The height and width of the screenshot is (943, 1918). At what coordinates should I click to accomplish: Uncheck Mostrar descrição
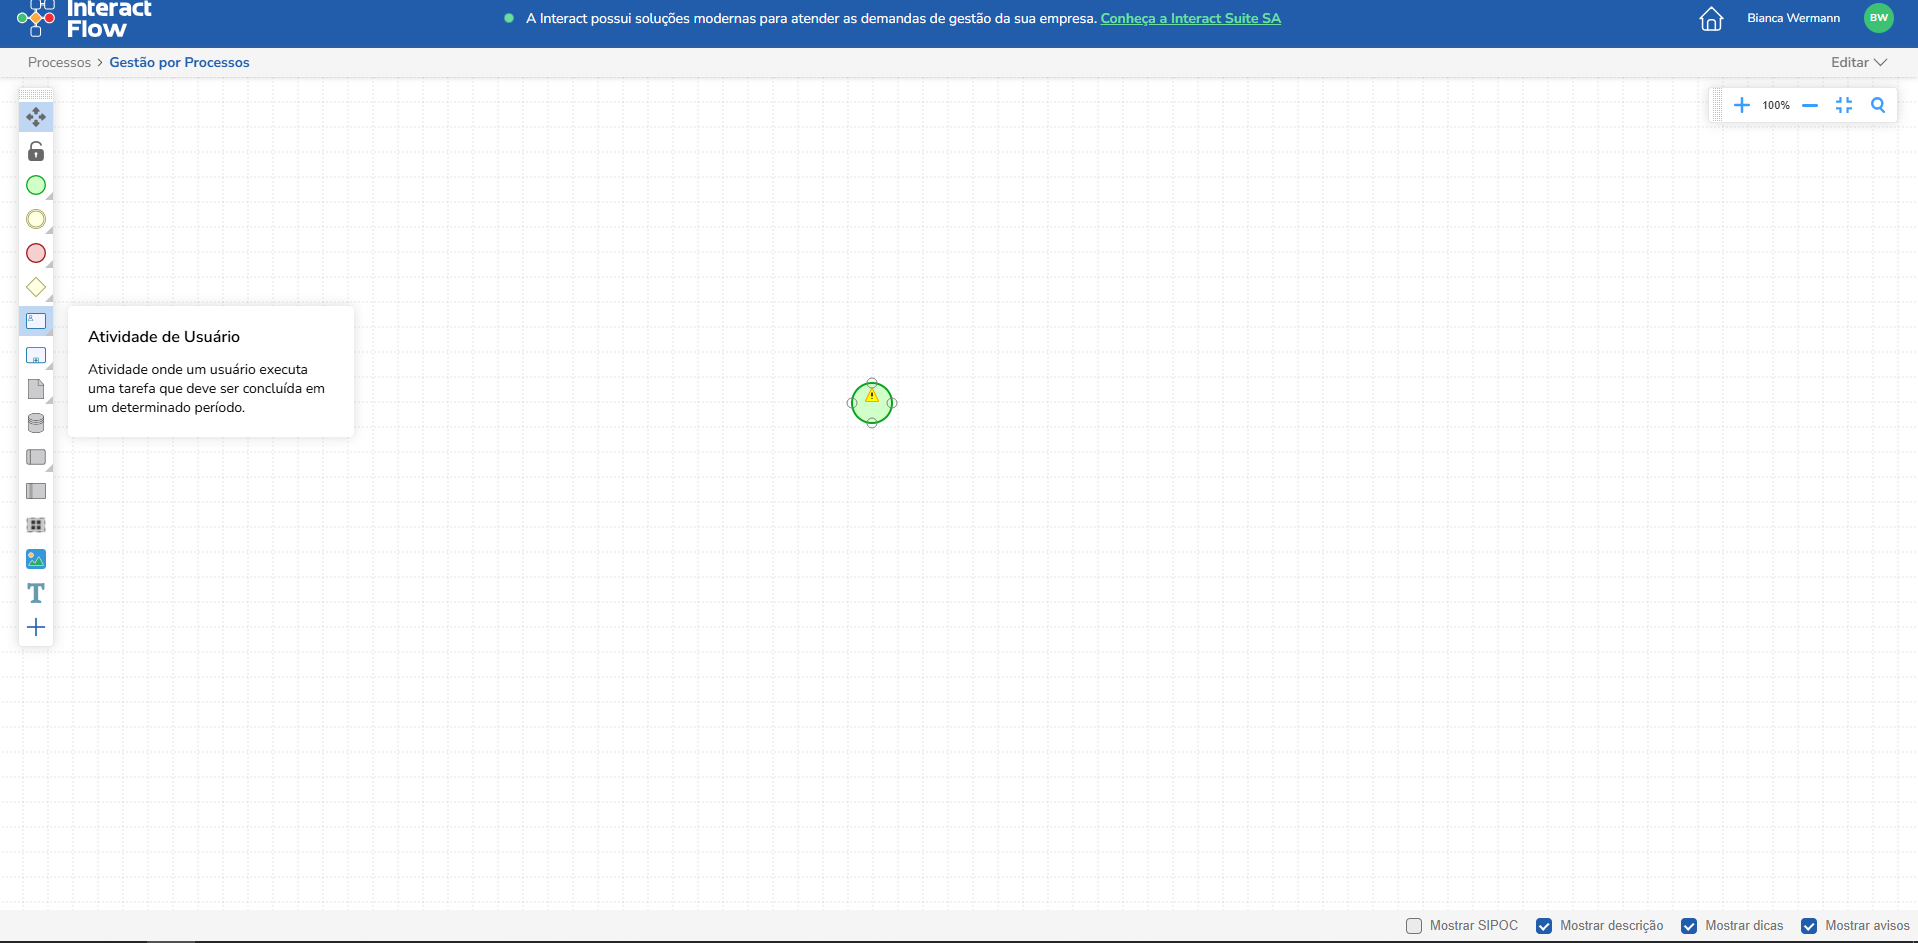1544,926
